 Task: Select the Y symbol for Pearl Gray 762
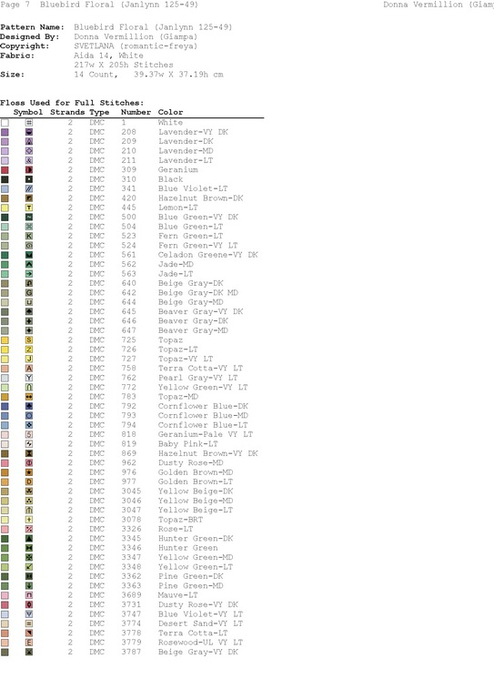coord(29,378)
